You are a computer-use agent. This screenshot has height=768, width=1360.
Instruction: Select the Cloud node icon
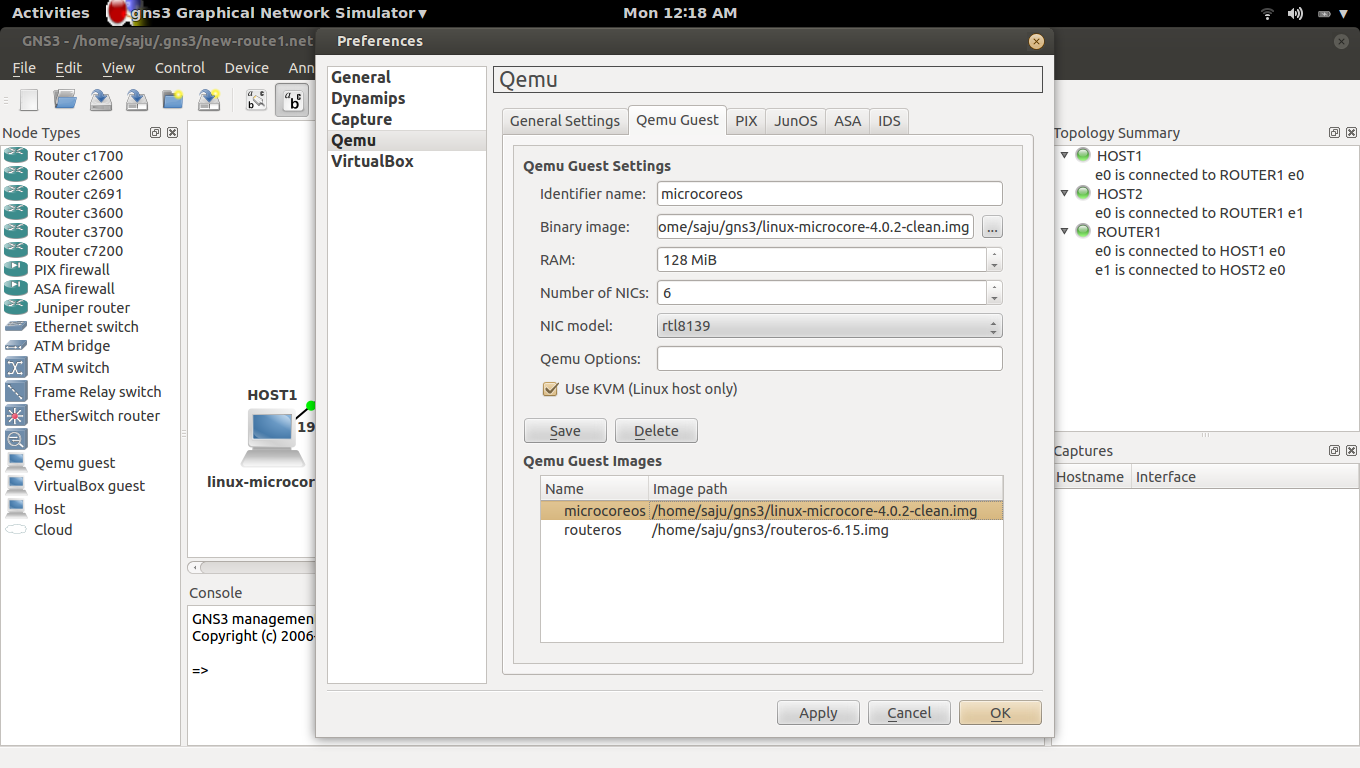point(16,530)
